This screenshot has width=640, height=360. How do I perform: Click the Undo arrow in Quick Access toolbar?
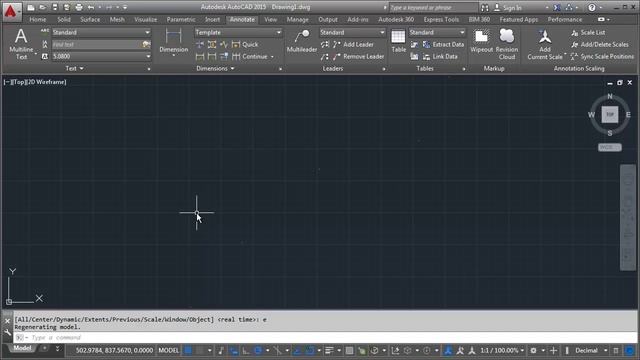click(91, 7)
